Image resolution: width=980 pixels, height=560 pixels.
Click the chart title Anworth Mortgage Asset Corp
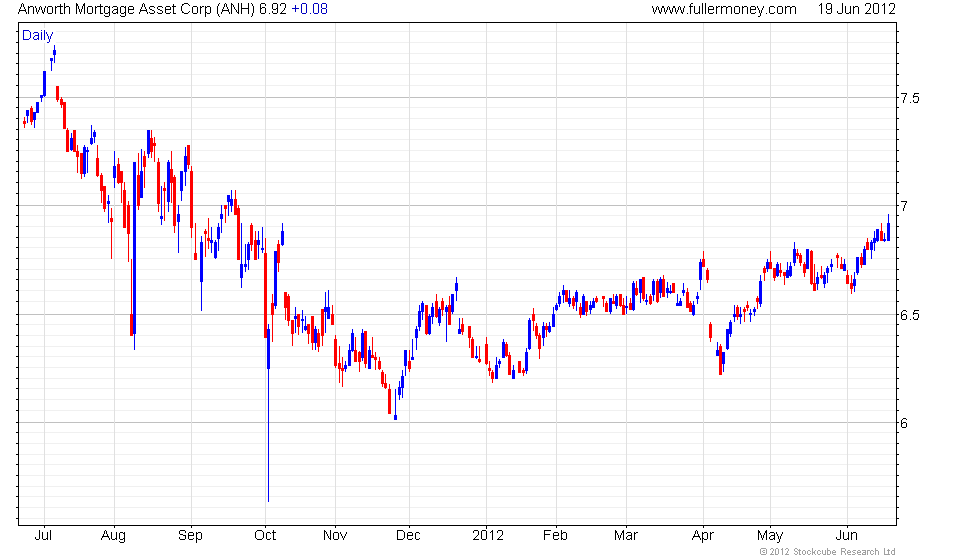(115, 9)
